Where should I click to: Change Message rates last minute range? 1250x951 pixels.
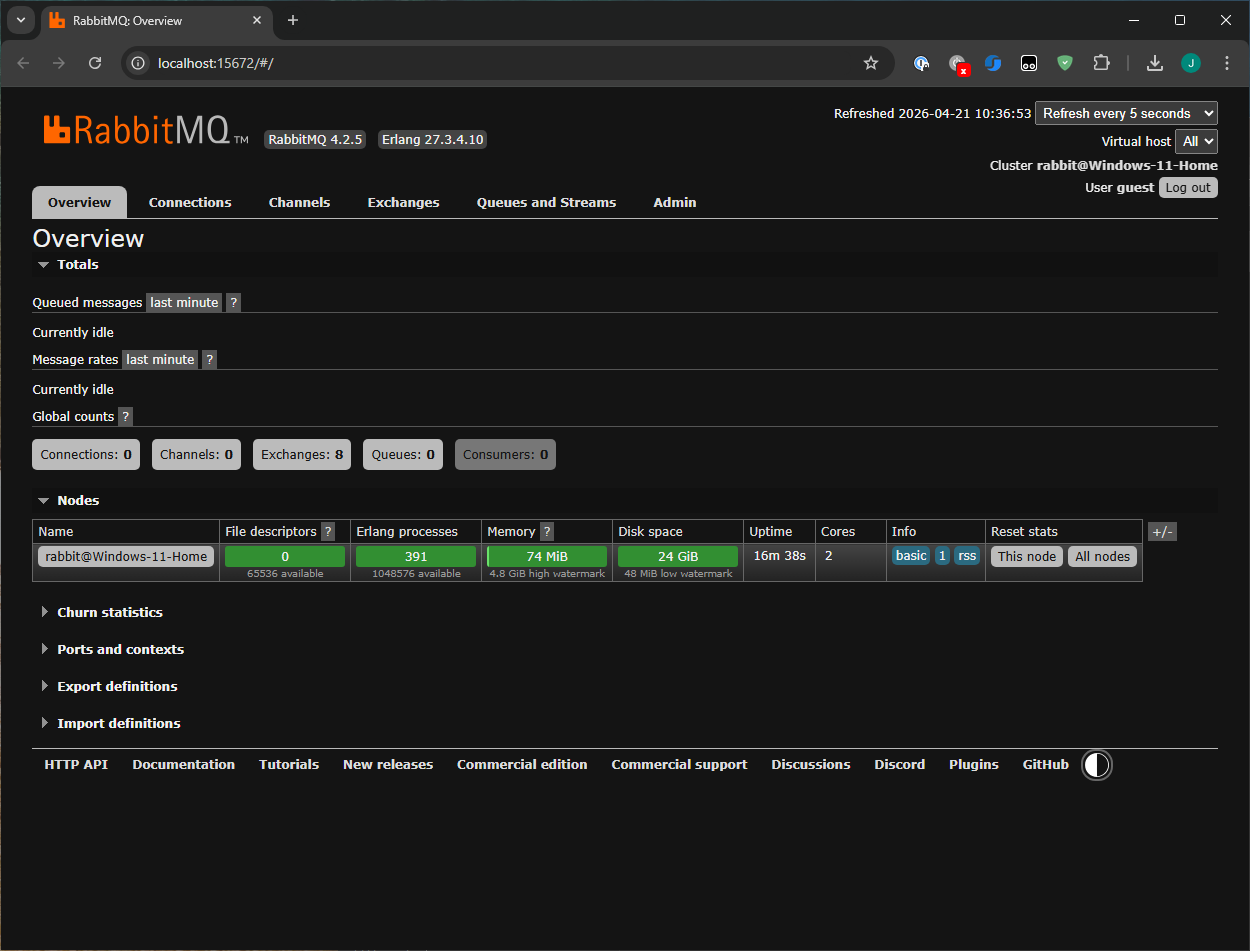[x=160, y=359]
